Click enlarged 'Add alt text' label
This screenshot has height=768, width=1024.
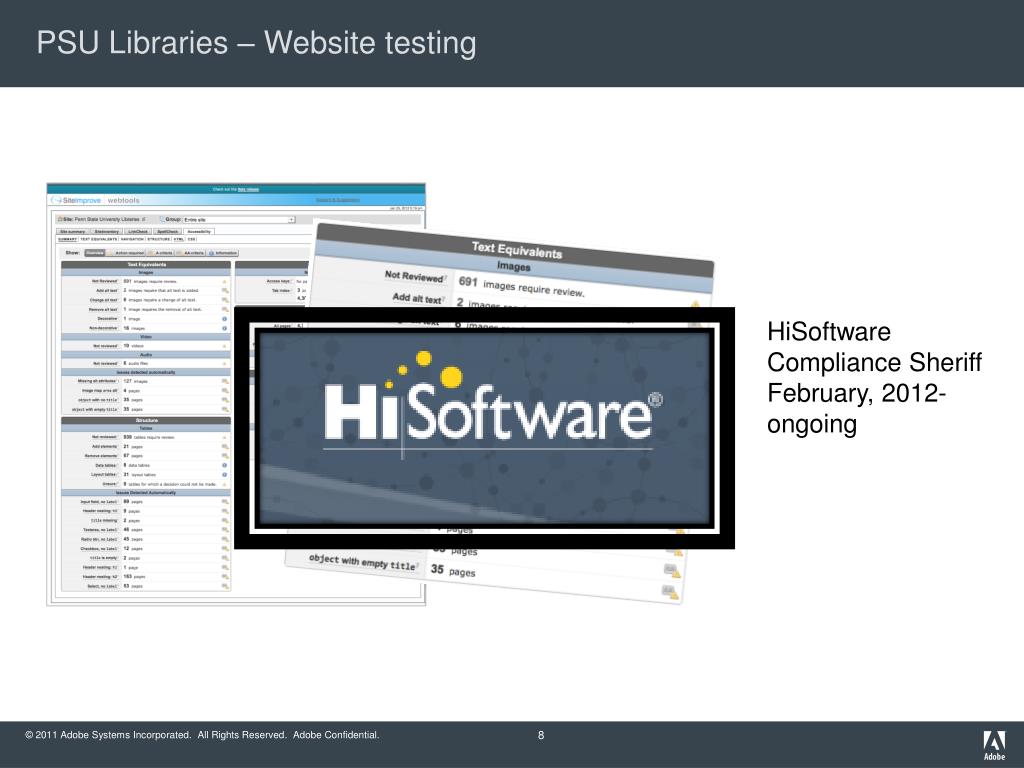[417, 298]
